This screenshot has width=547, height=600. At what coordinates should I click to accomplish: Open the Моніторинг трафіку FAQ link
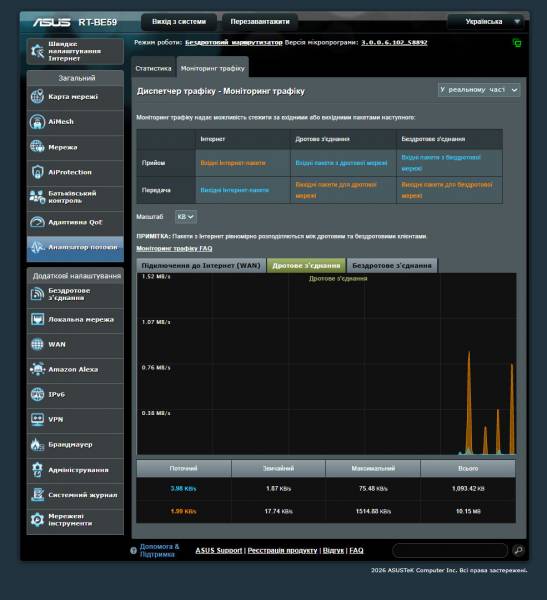(x=174, y=248)
